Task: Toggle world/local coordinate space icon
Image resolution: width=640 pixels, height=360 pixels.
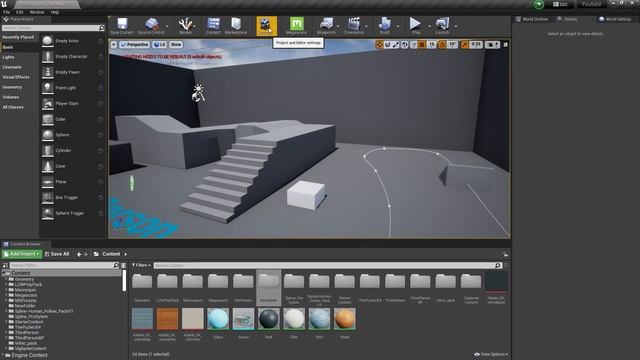Action: tap(404, 44)
